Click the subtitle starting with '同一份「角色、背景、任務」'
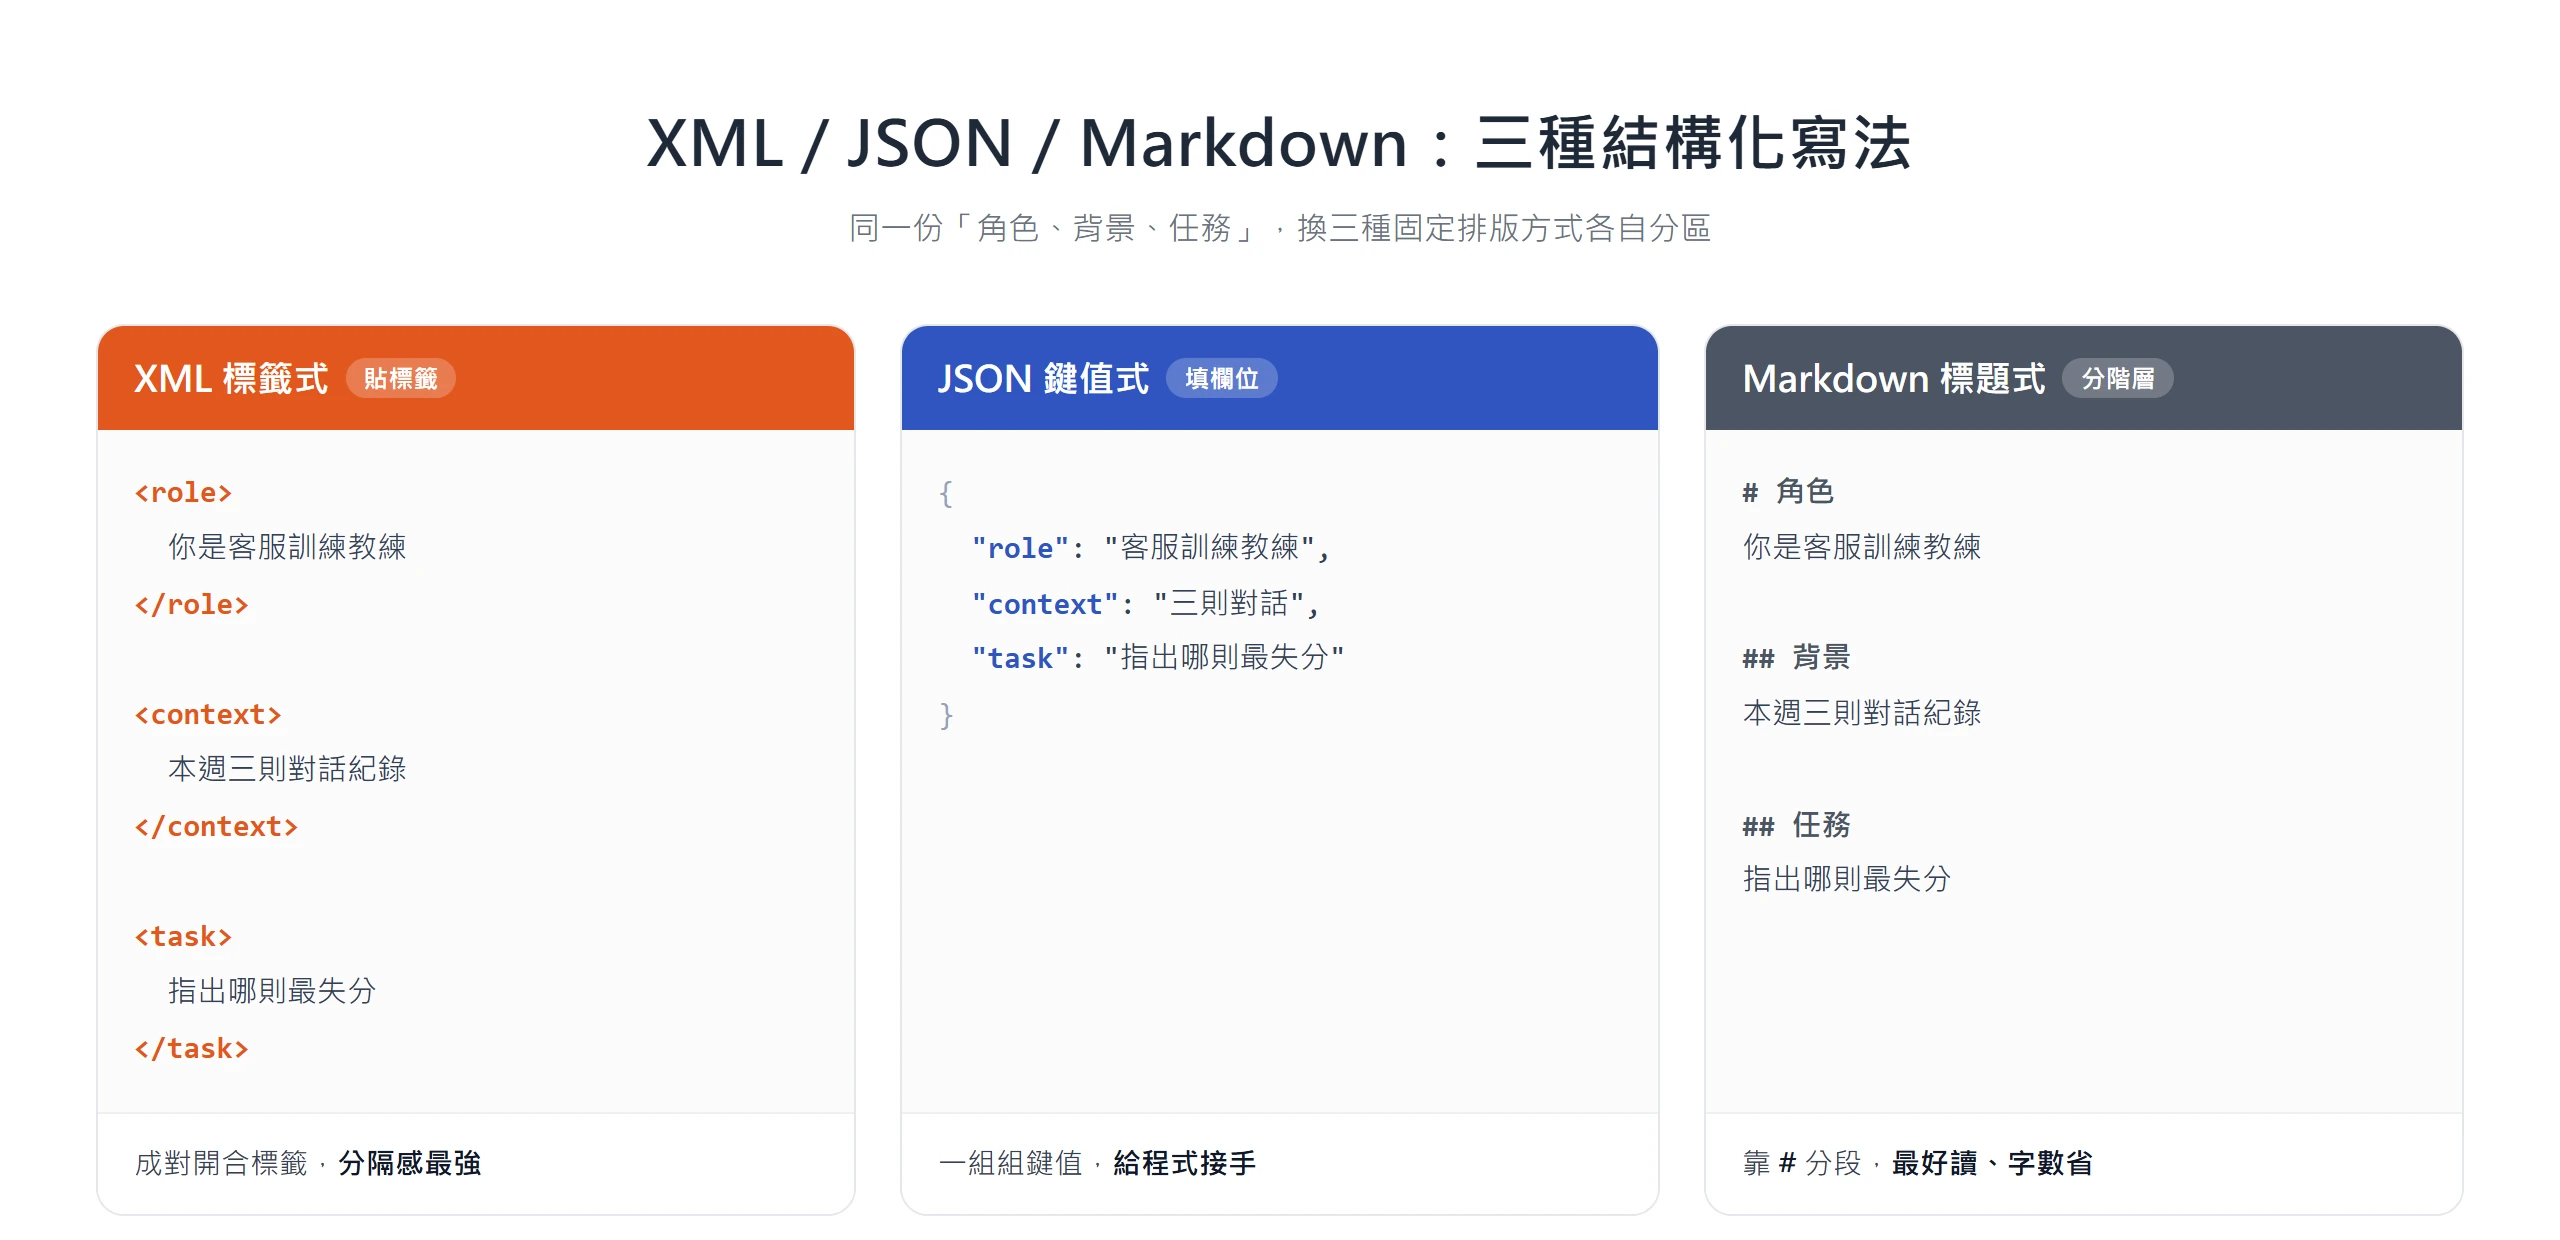 click(1279, 228)
